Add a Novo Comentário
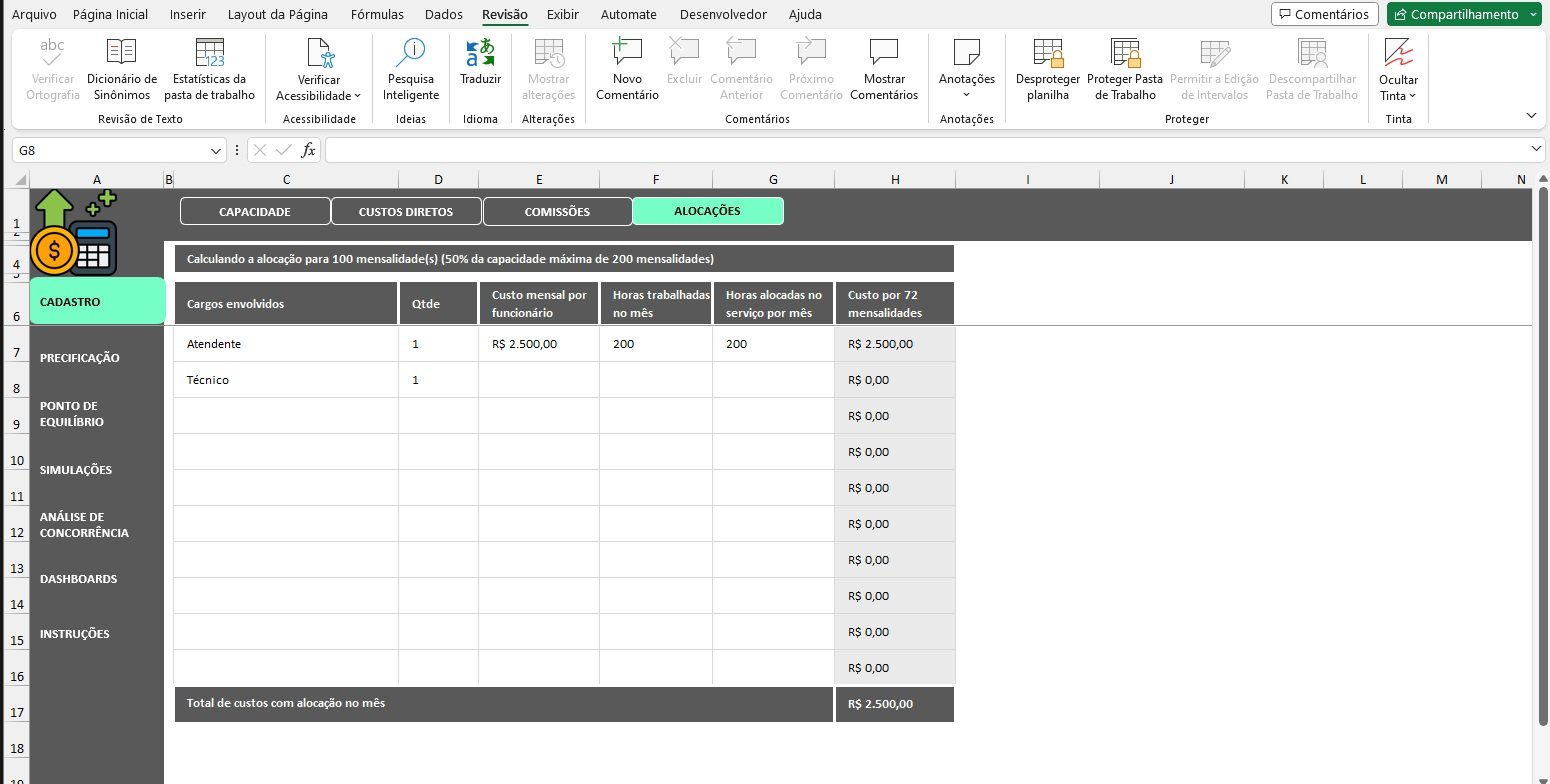This screenshot has width=1550, height=784. click(627, 69)
